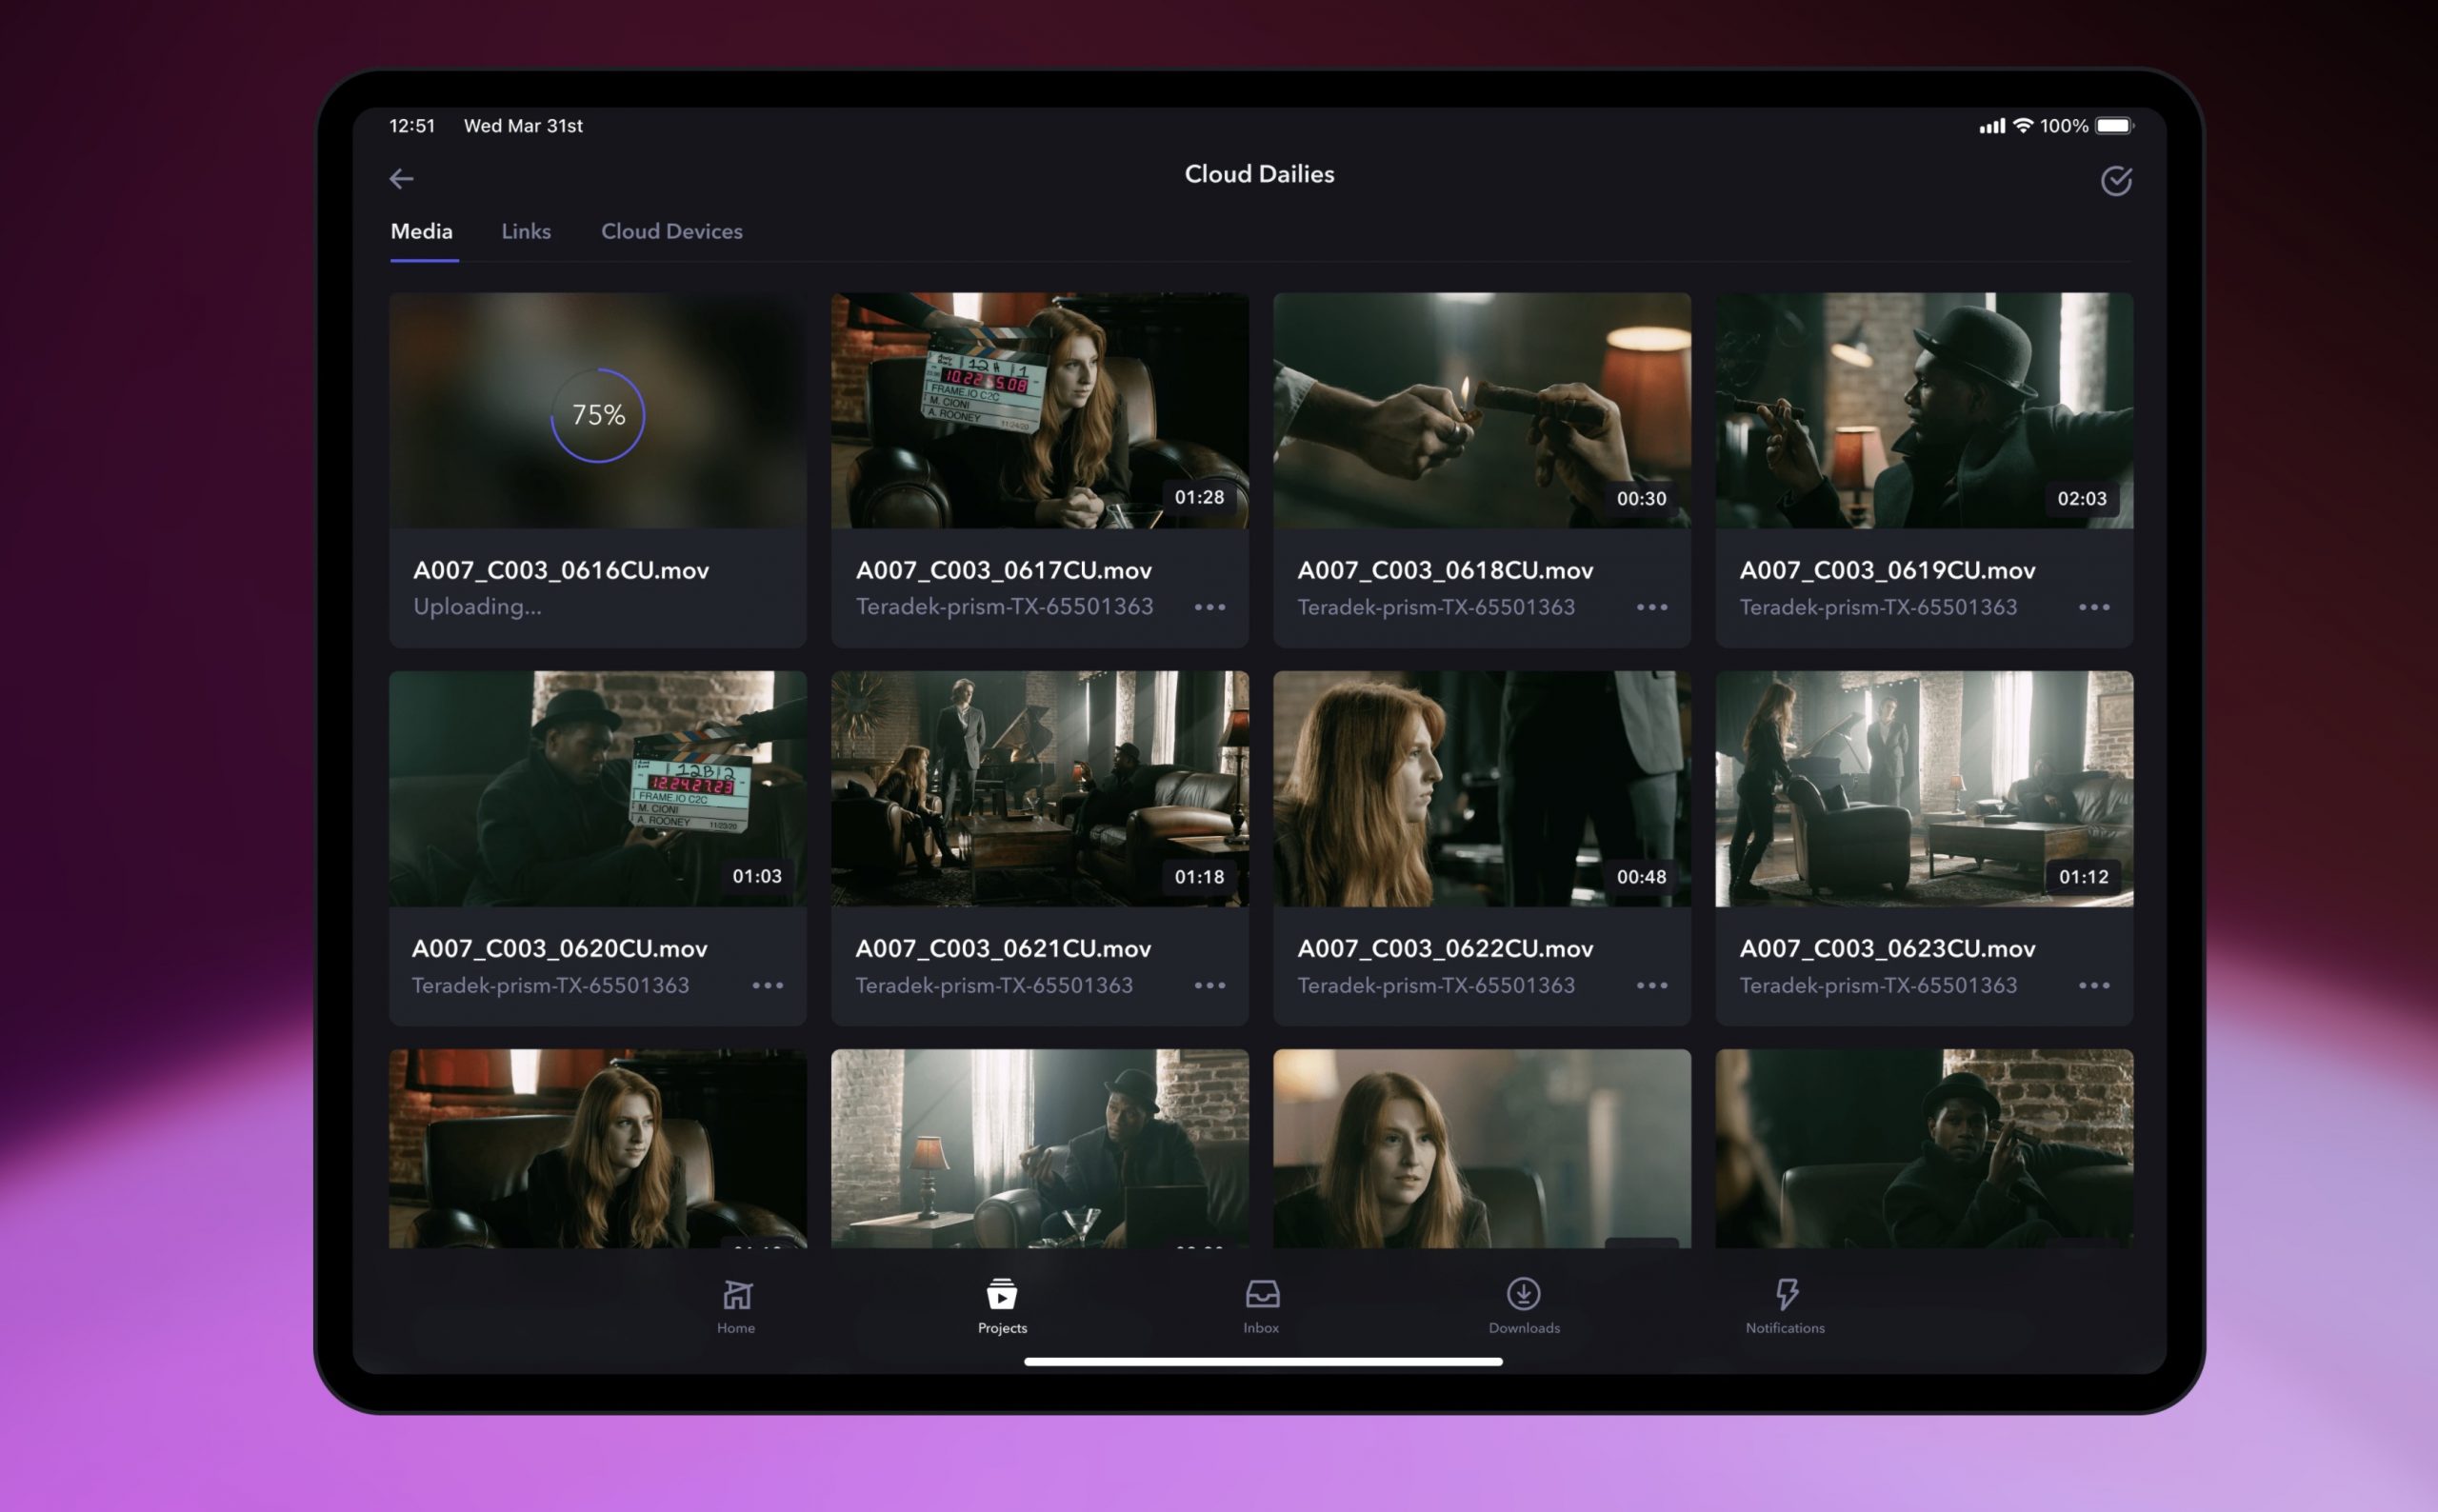The width and height of the screenshot is (2438, 1512).
Task: Open the A007_C003_0623CU.mov thumbnail
Action: (1923, 788)
